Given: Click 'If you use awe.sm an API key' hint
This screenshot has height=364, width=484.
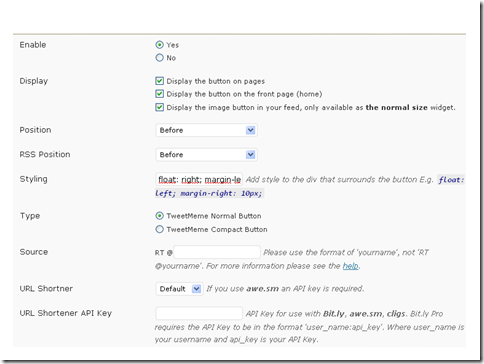Looking at the screenshot, I should [x=285, y=289].
